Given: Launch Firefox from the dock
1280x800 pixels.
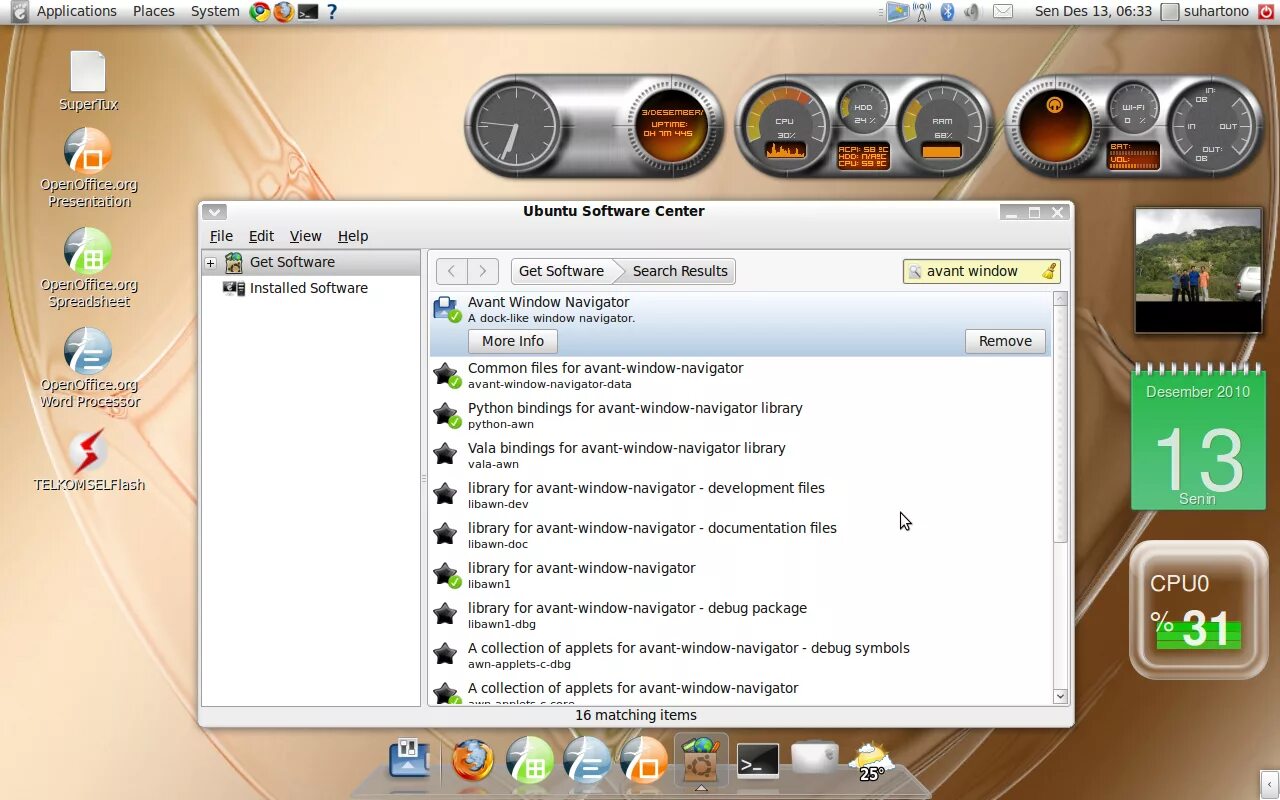Looking at the screenshot, I should pos(473,761).
